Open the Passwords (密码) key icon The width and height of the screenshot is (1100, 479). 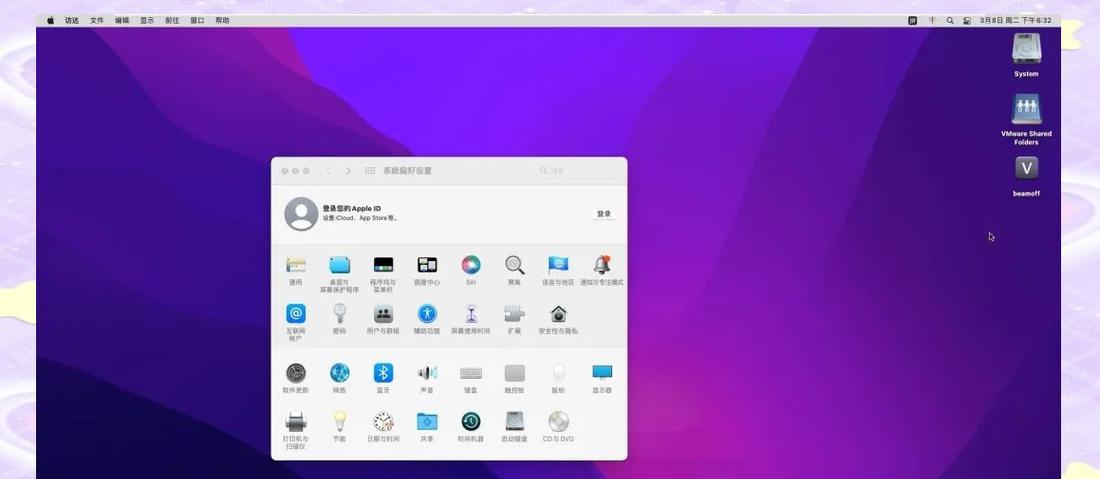(x=340, y=313)
